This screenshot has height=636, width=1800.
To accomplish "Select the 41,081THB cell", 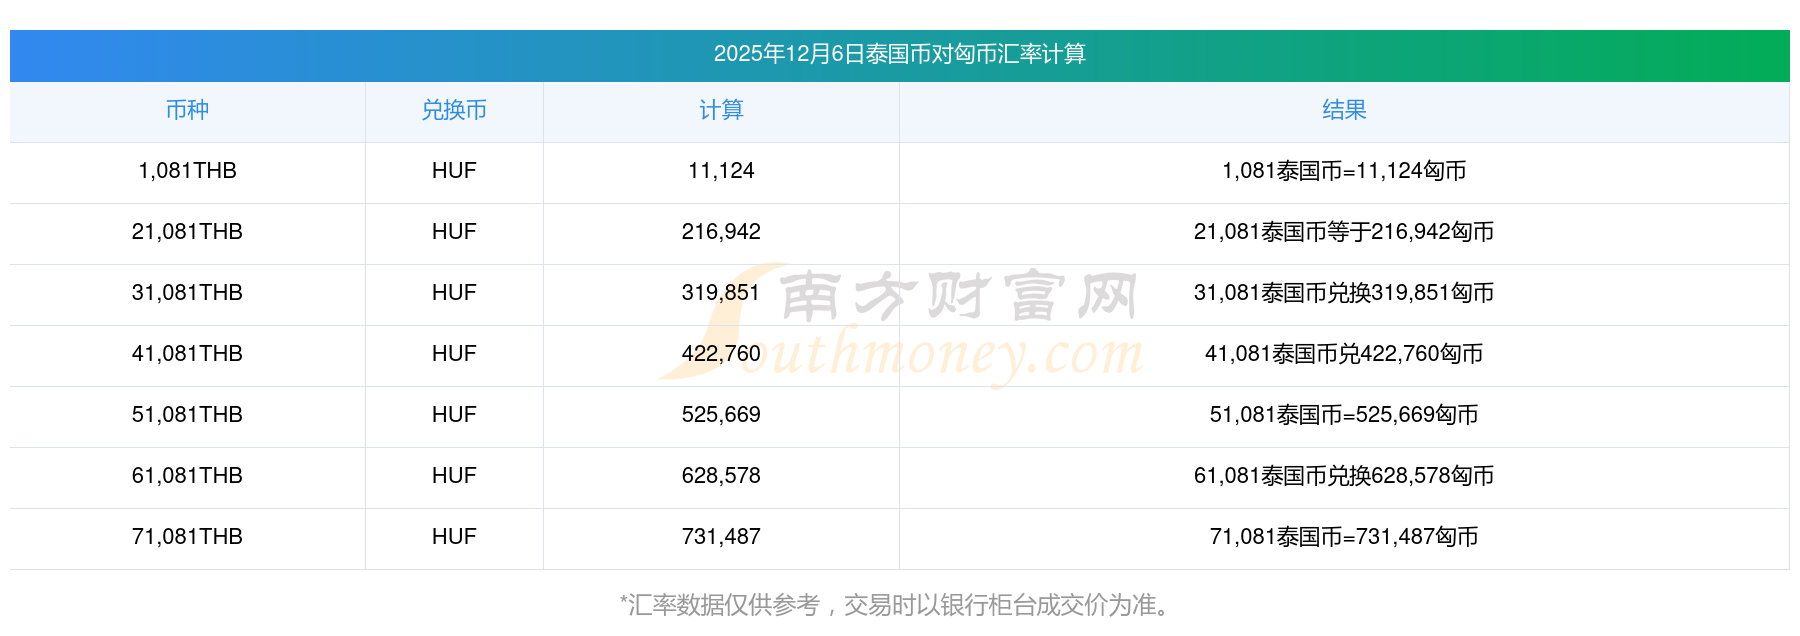I will point(187,354).
